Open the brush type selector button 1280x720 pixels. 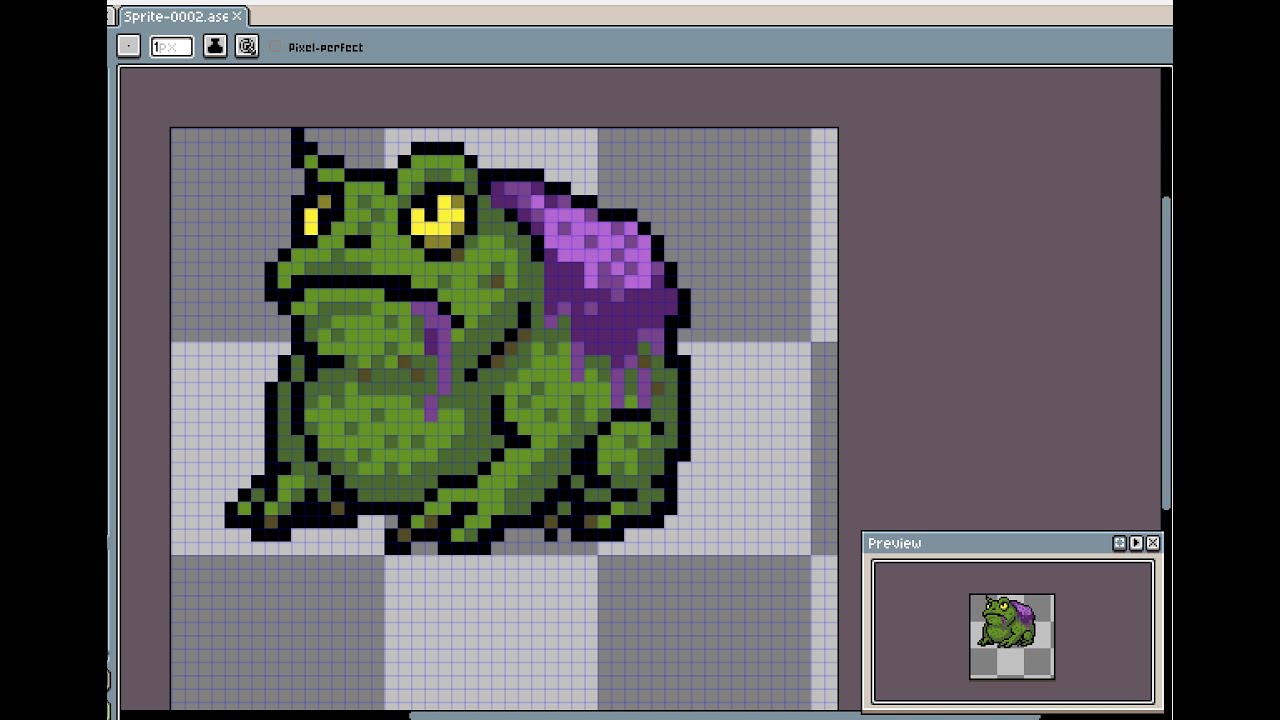129,46
